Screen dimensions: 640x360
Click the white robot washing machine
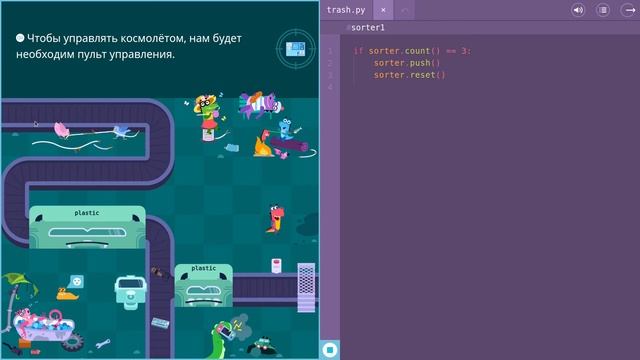(x=130, y=293)
